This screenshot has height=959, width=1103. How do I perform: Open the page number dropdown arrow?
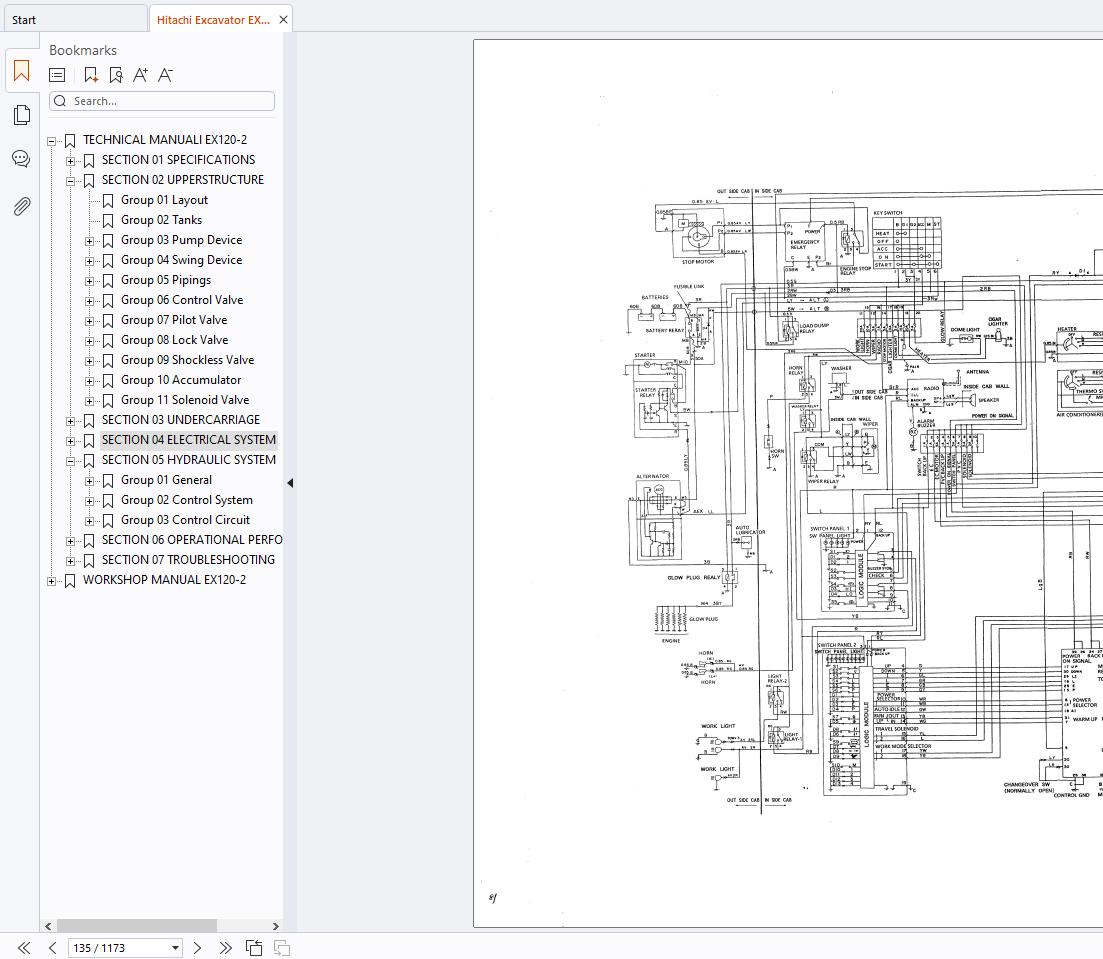pos(175,948)
